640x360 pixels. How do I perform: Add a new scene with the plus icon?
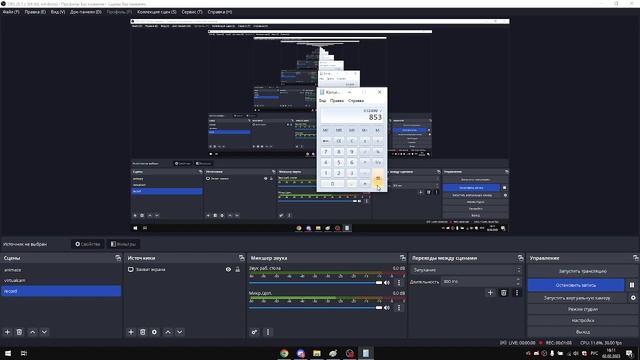tap(7, 332)
